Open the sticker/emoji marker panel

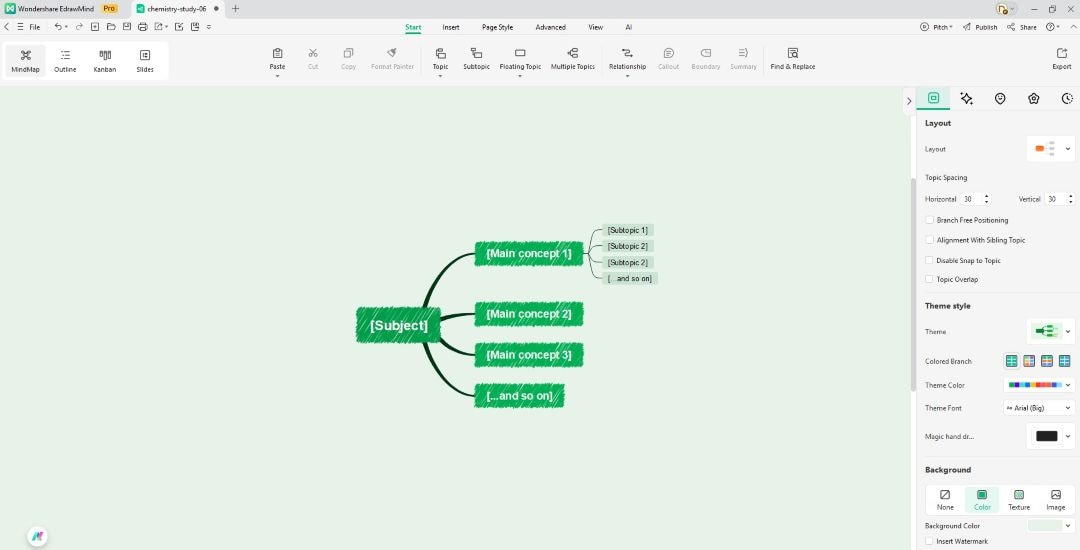(1000, 98)
